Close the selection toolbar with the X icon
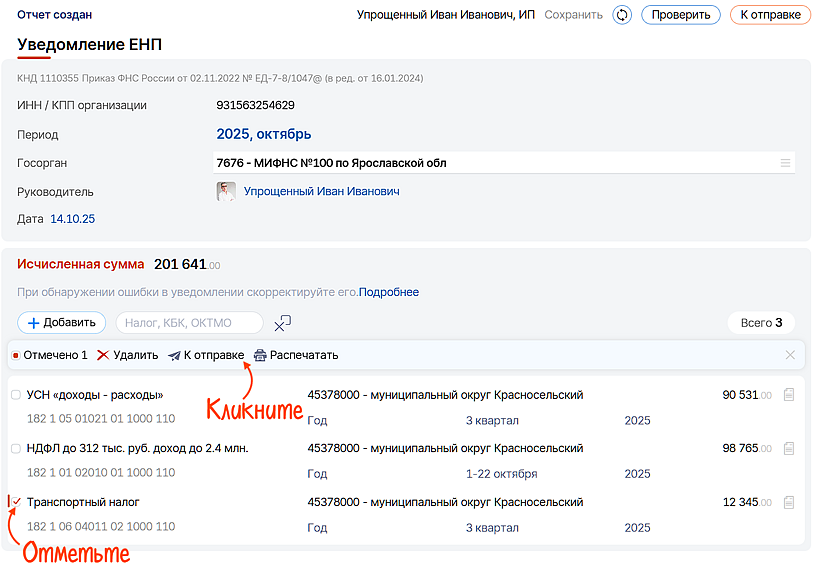 790,355
